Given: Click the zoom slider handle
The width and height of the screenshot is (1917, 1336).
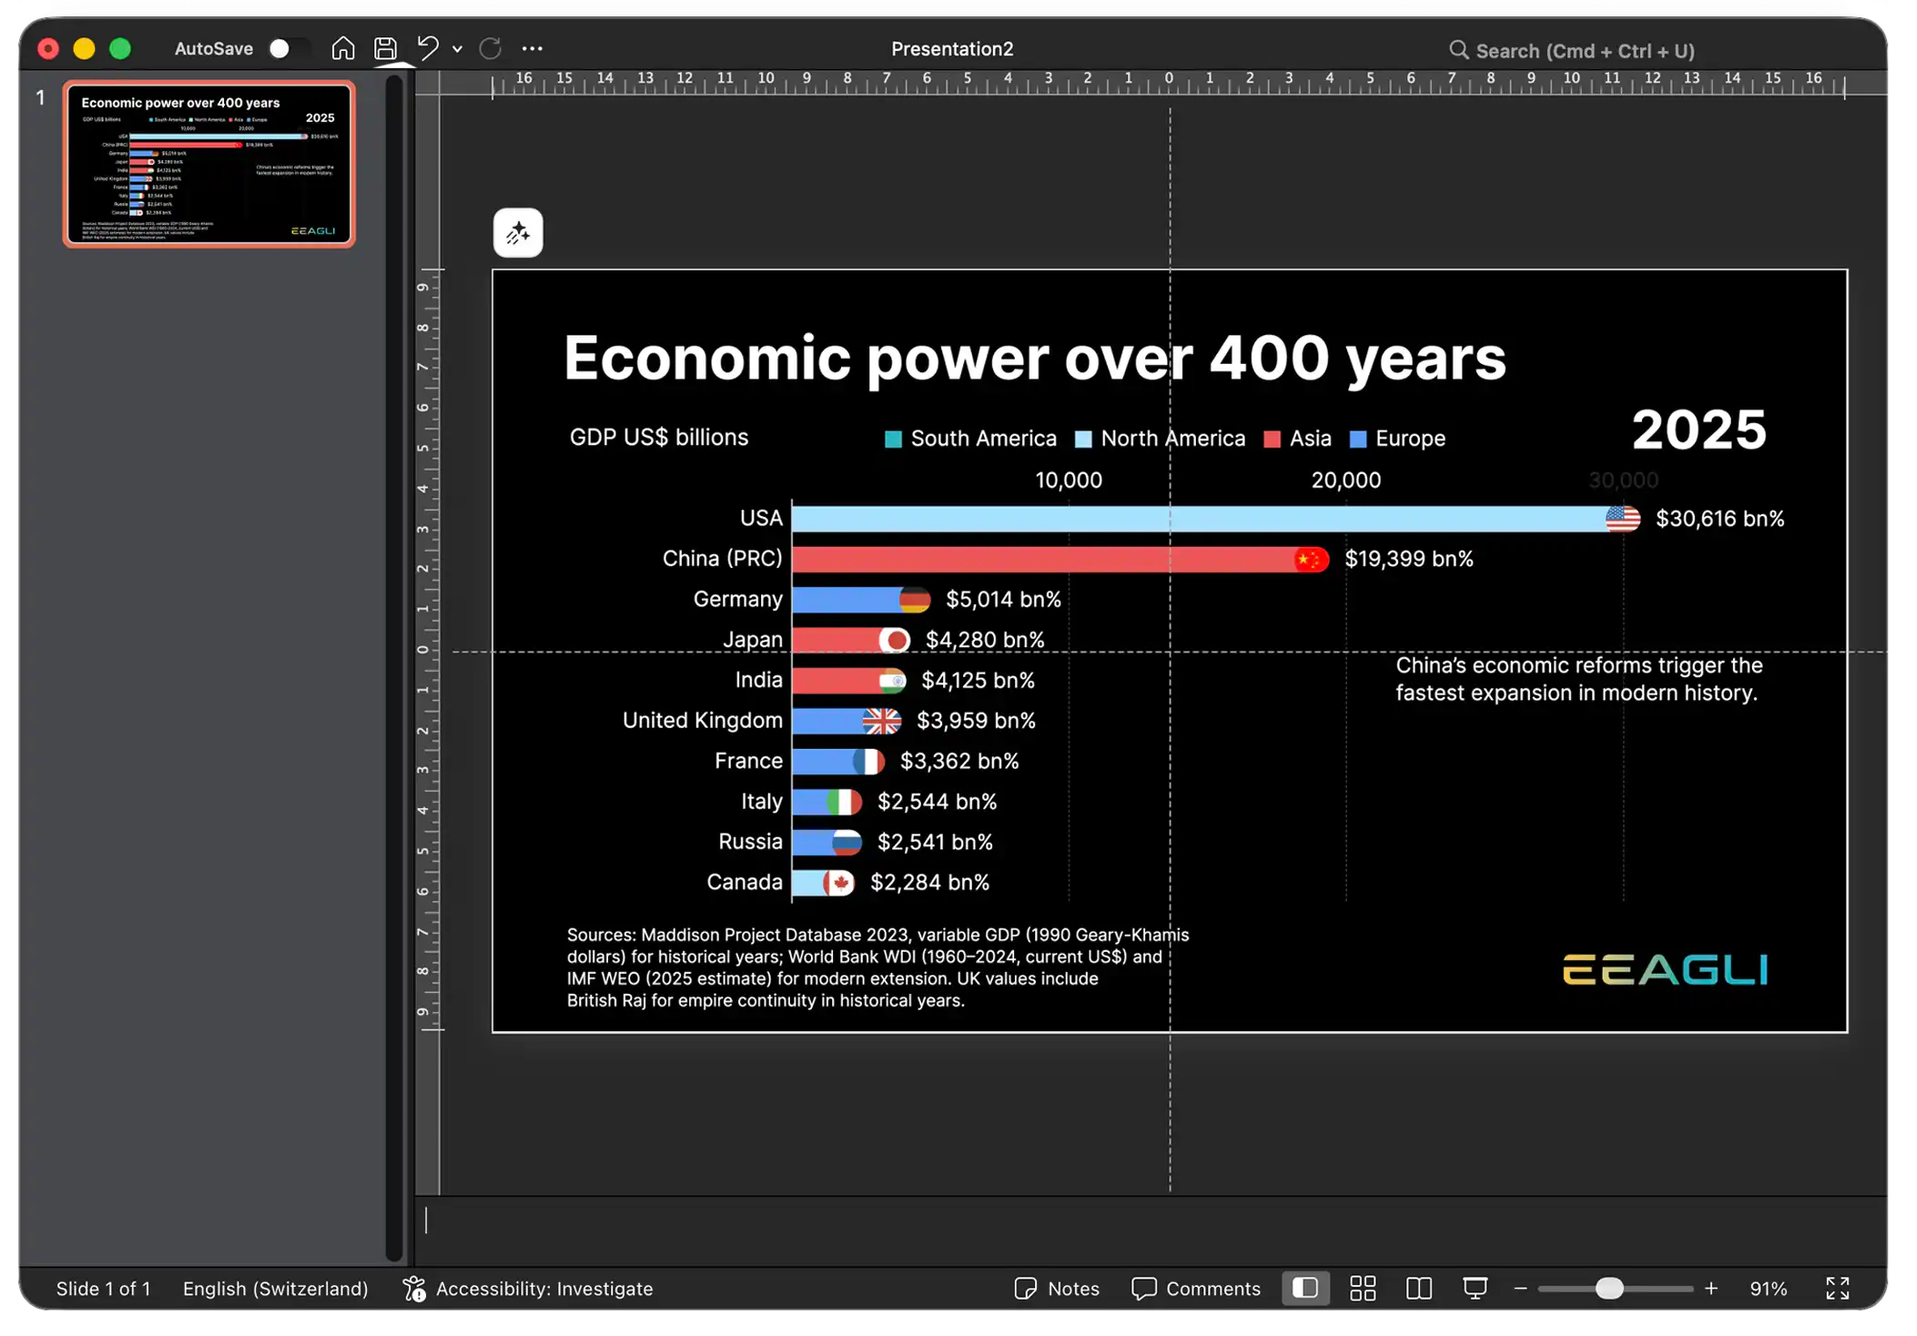Looking at the screenshot, I should coord(1609,1289).
